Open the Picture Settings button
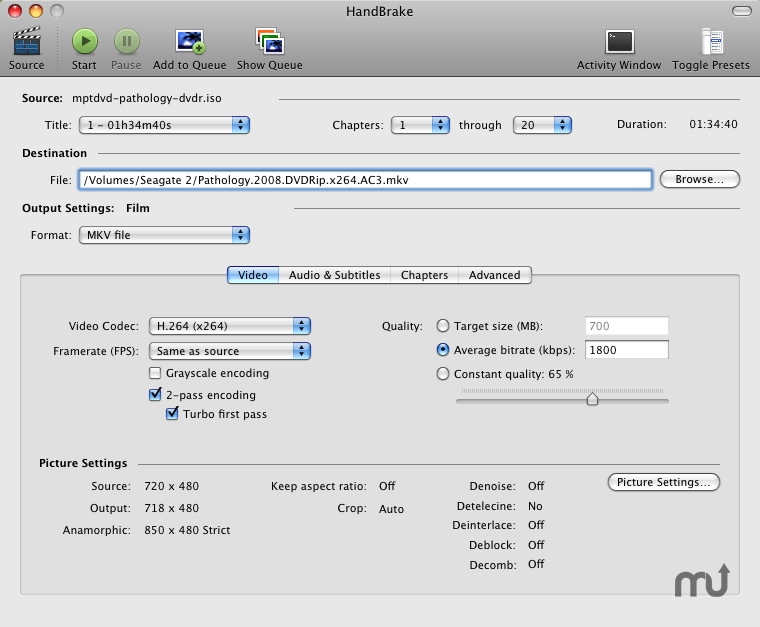760x627 pixels. [663, 482]
